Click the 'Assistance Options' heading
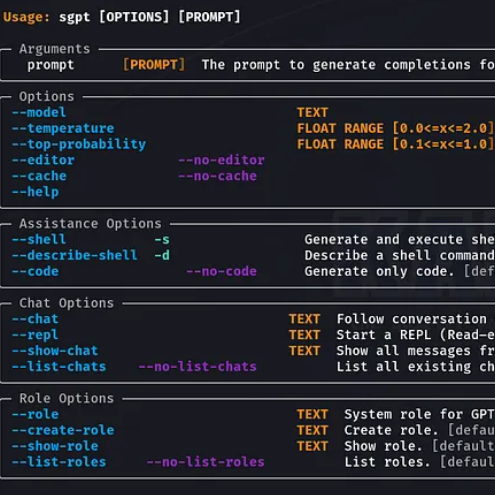Screen dimensions: 495x495 [90, 224]
